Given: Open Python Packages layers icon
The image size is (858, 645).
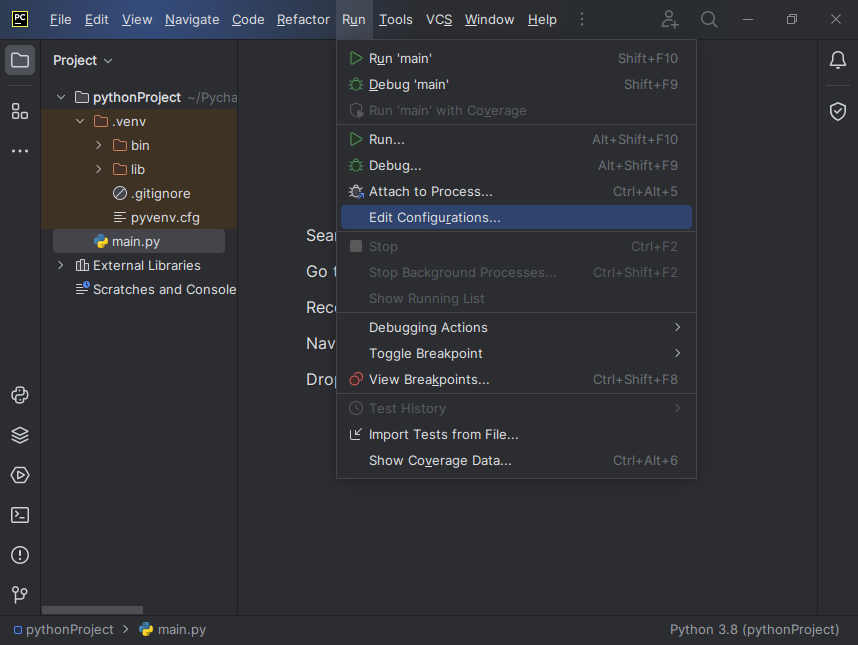Looking at the screenshot, I should pyautogui.click(x=20, y=435).
